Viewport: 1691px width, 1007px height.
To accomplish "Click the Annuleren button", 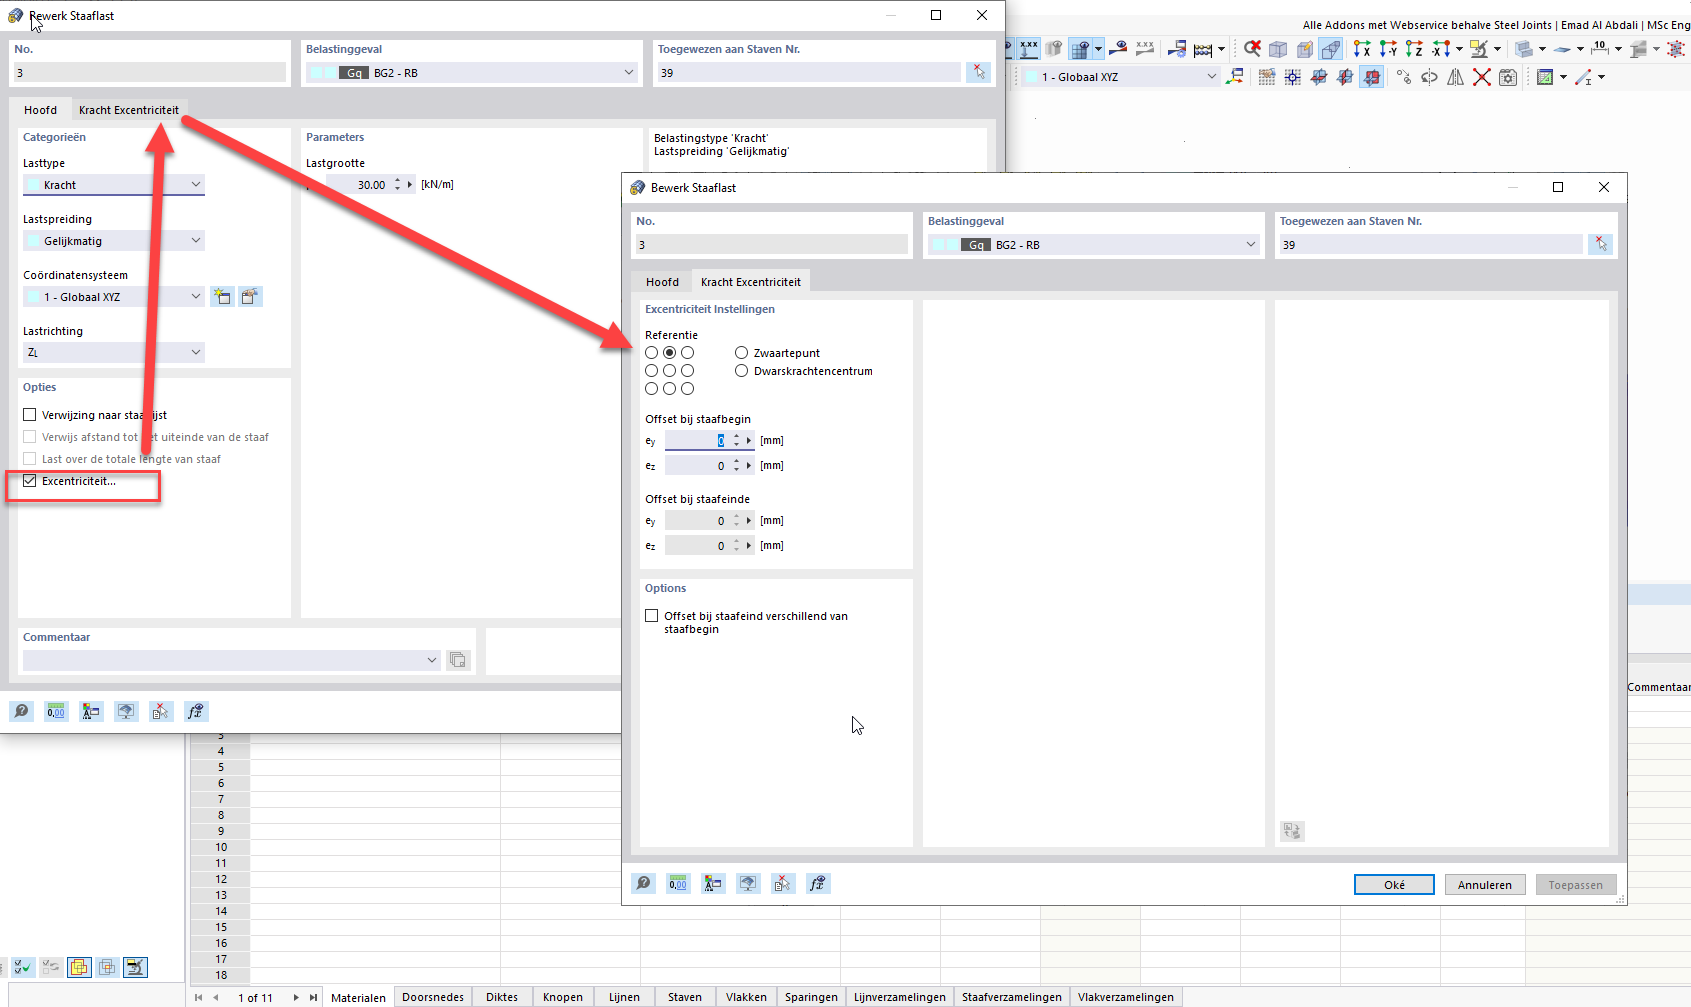I will click(x=1484, y=884).
